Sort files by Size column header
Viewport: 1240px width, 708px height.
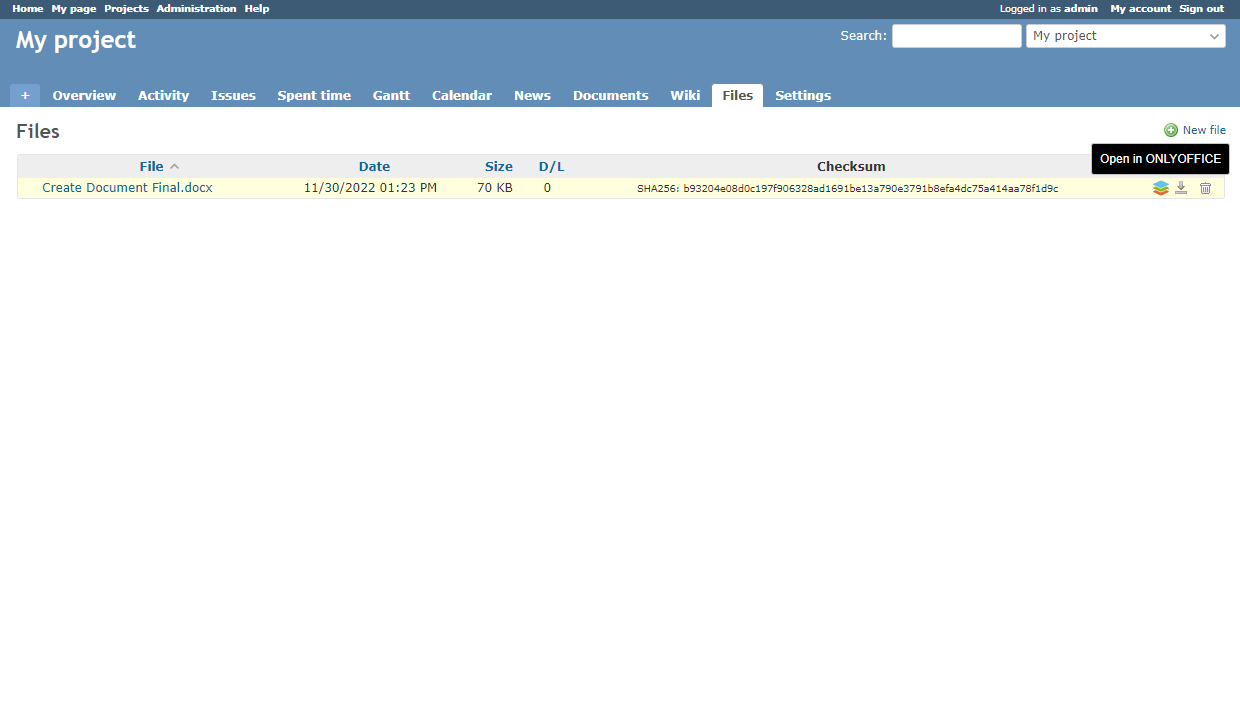pos(498,167)
